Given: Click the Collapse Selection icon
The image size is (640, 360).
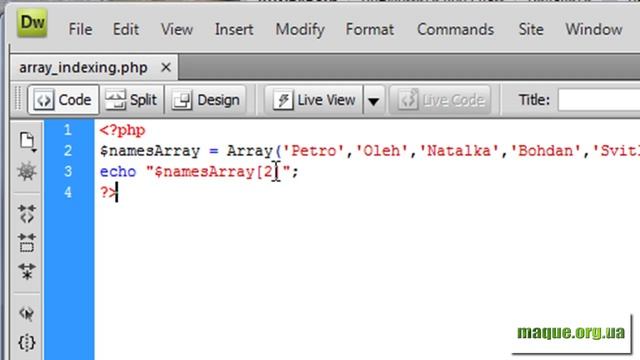Looking at the screenshot, I should pos(27,243).
